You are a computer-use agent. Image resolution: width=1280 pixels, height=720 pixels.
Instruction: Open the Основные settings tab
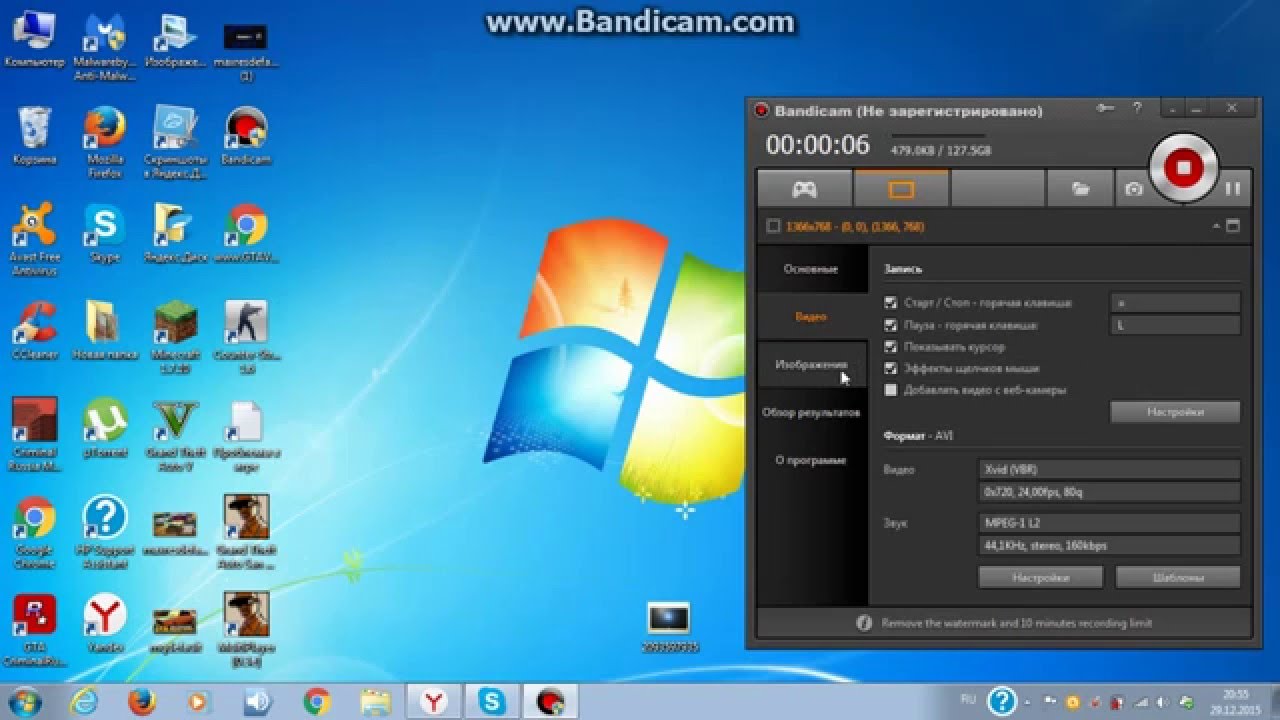click(812, 270)
